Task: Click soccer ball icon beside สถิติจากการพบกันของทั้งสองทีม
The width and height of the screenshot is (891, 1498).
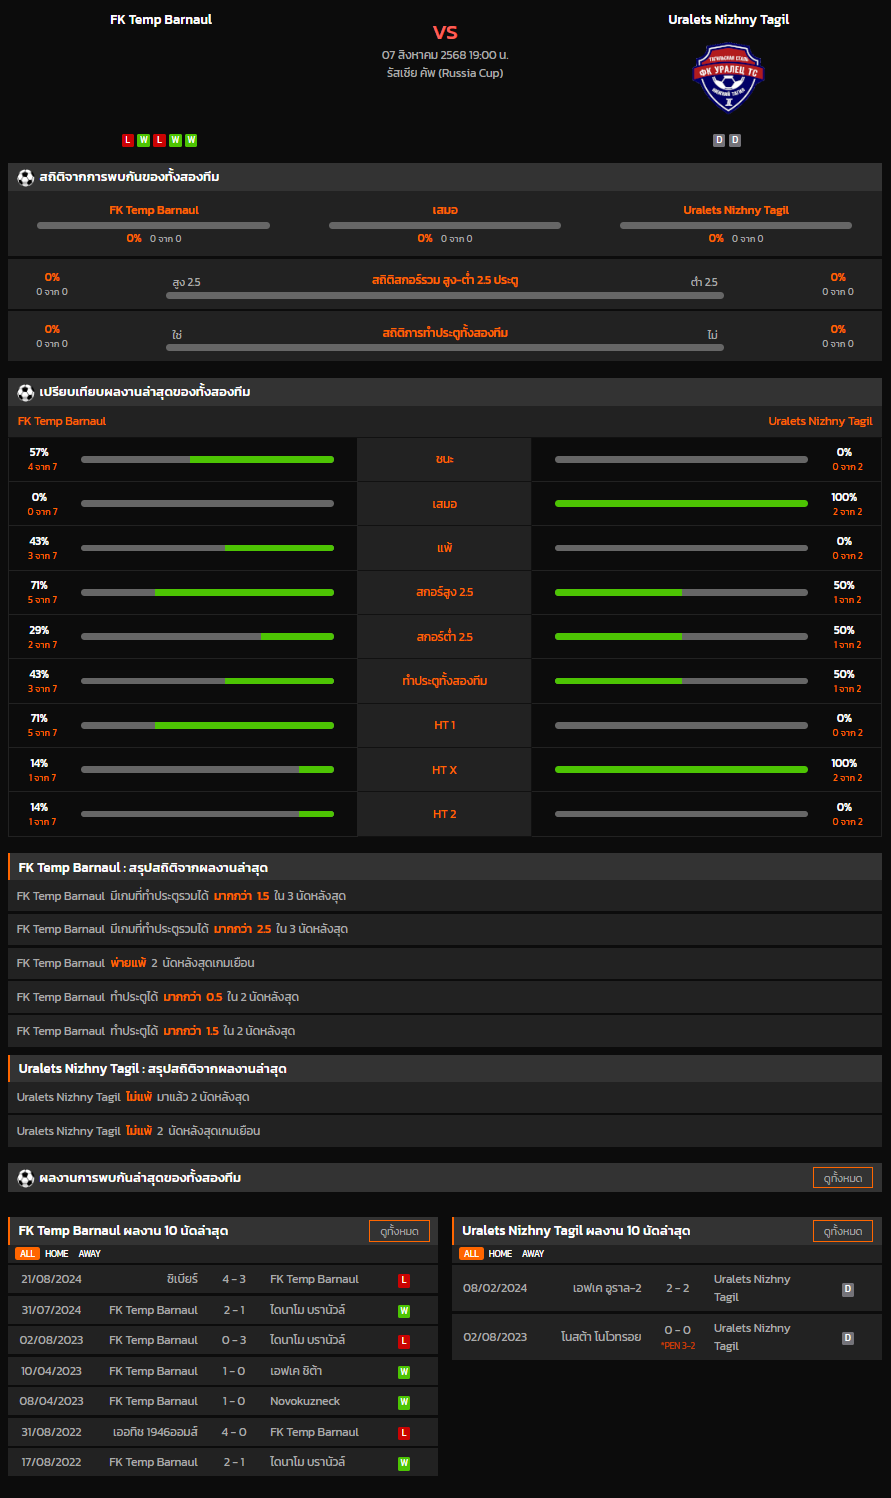Action: tap(26, 177)
